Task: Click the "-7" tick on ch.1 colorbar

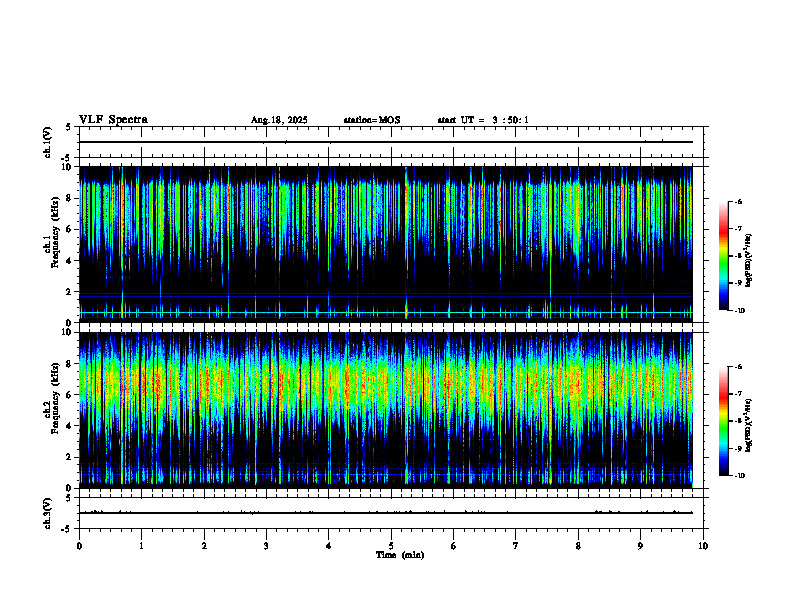Action: point(738,229)
